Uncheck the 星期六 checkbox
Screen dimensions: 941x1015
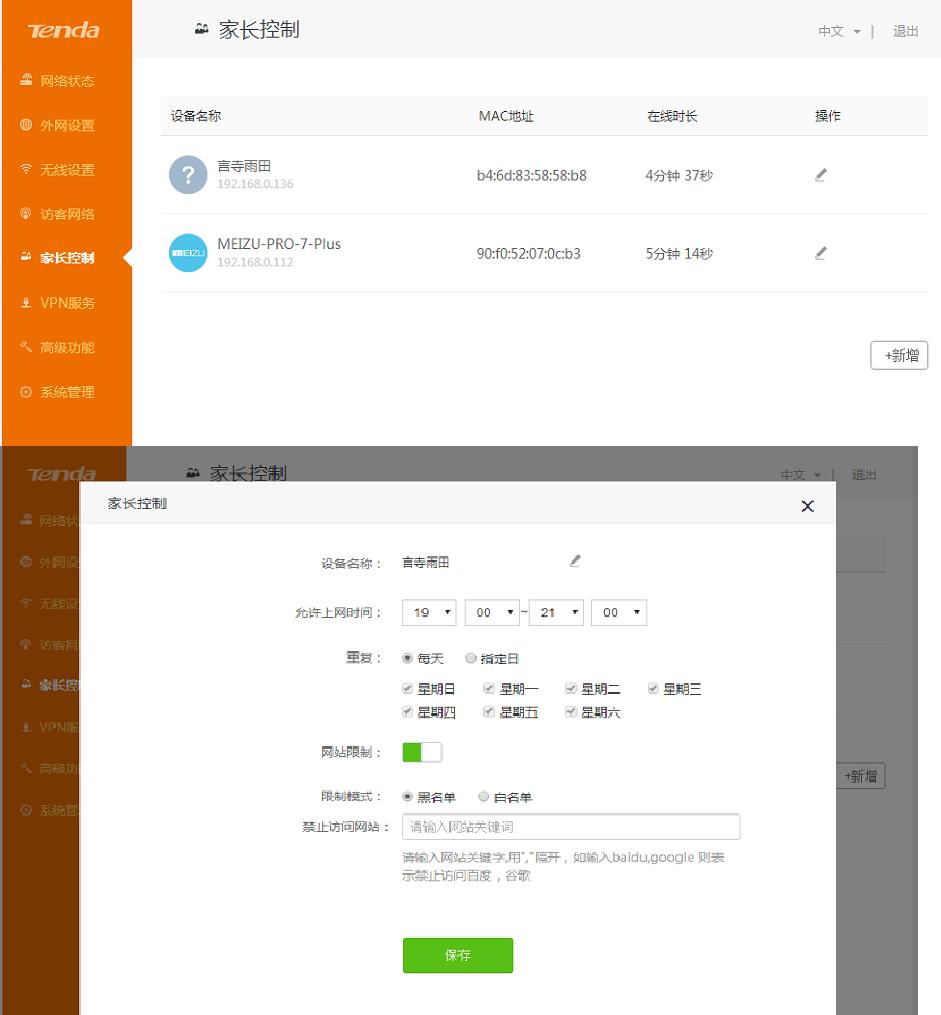[x=571, y=711]
